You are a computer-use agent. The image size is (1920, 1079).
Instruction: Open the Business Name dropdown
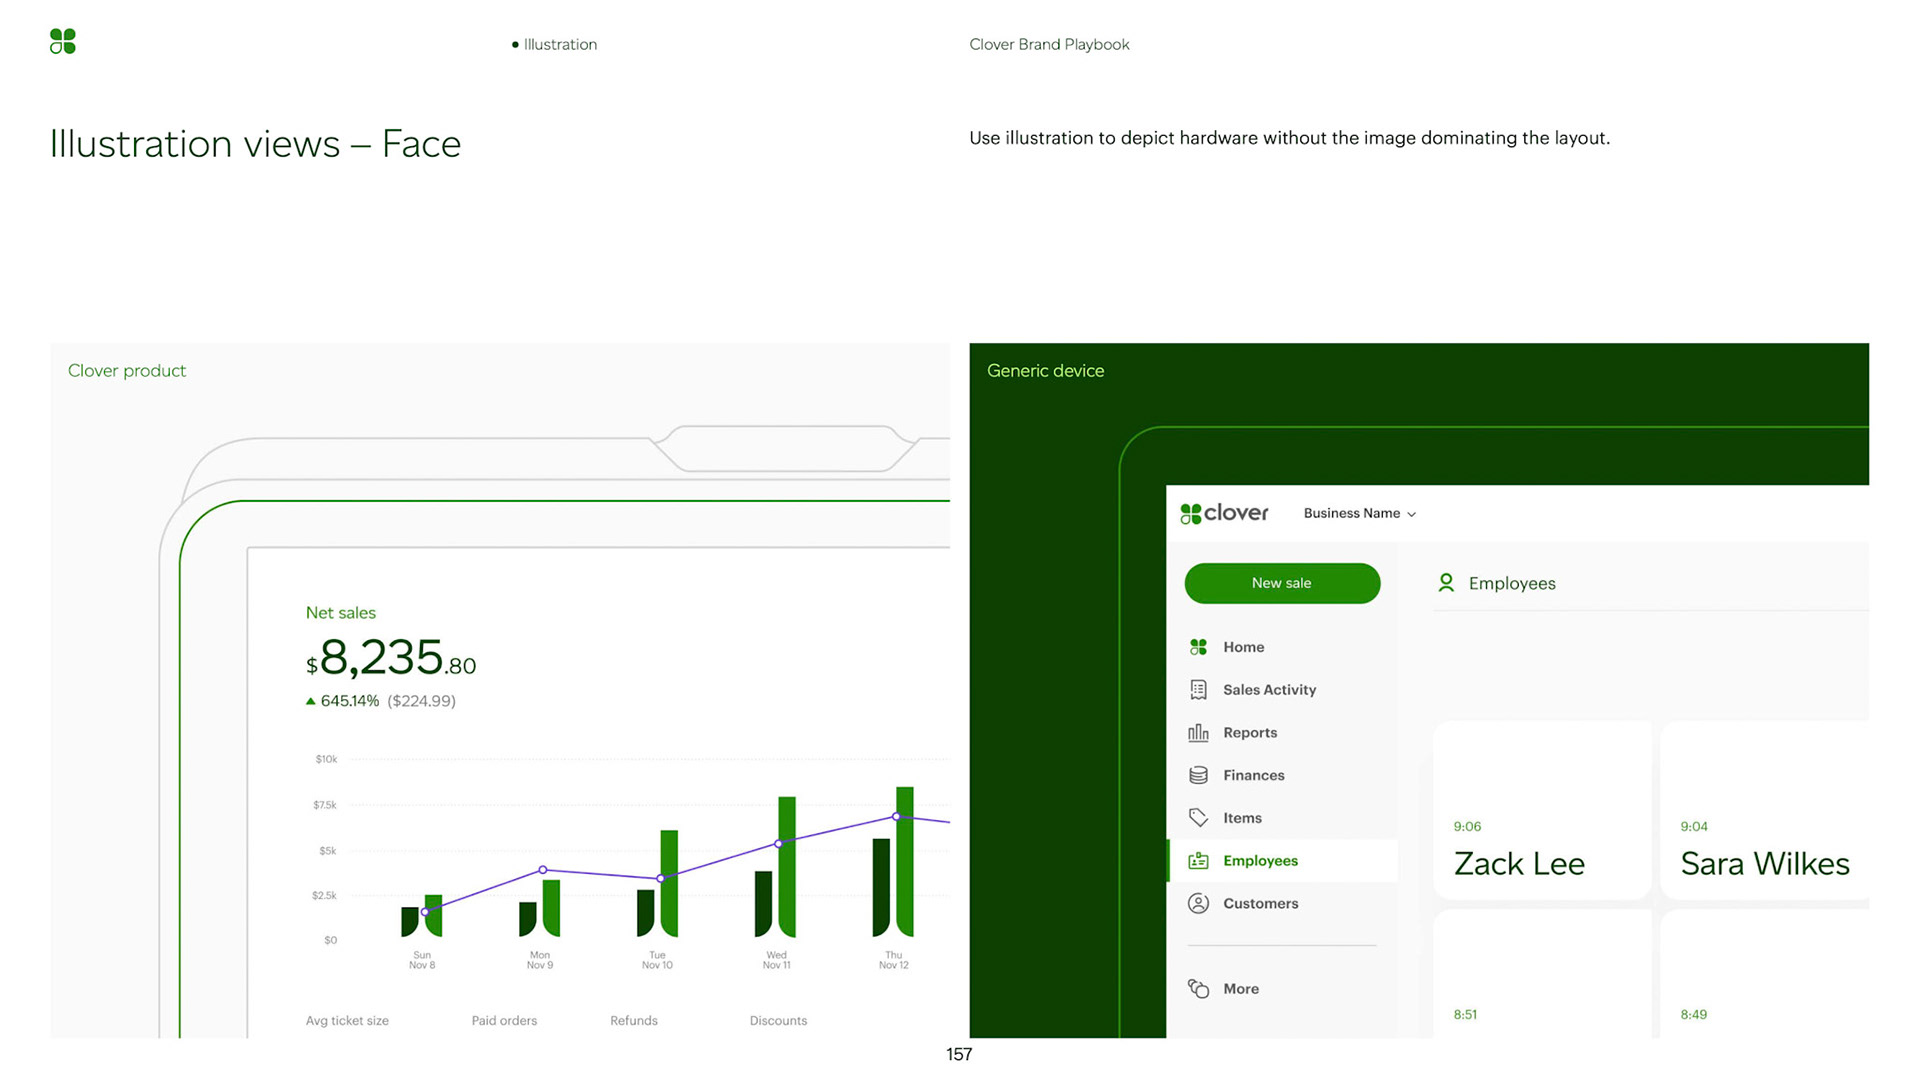click(x=1359, y=513)
